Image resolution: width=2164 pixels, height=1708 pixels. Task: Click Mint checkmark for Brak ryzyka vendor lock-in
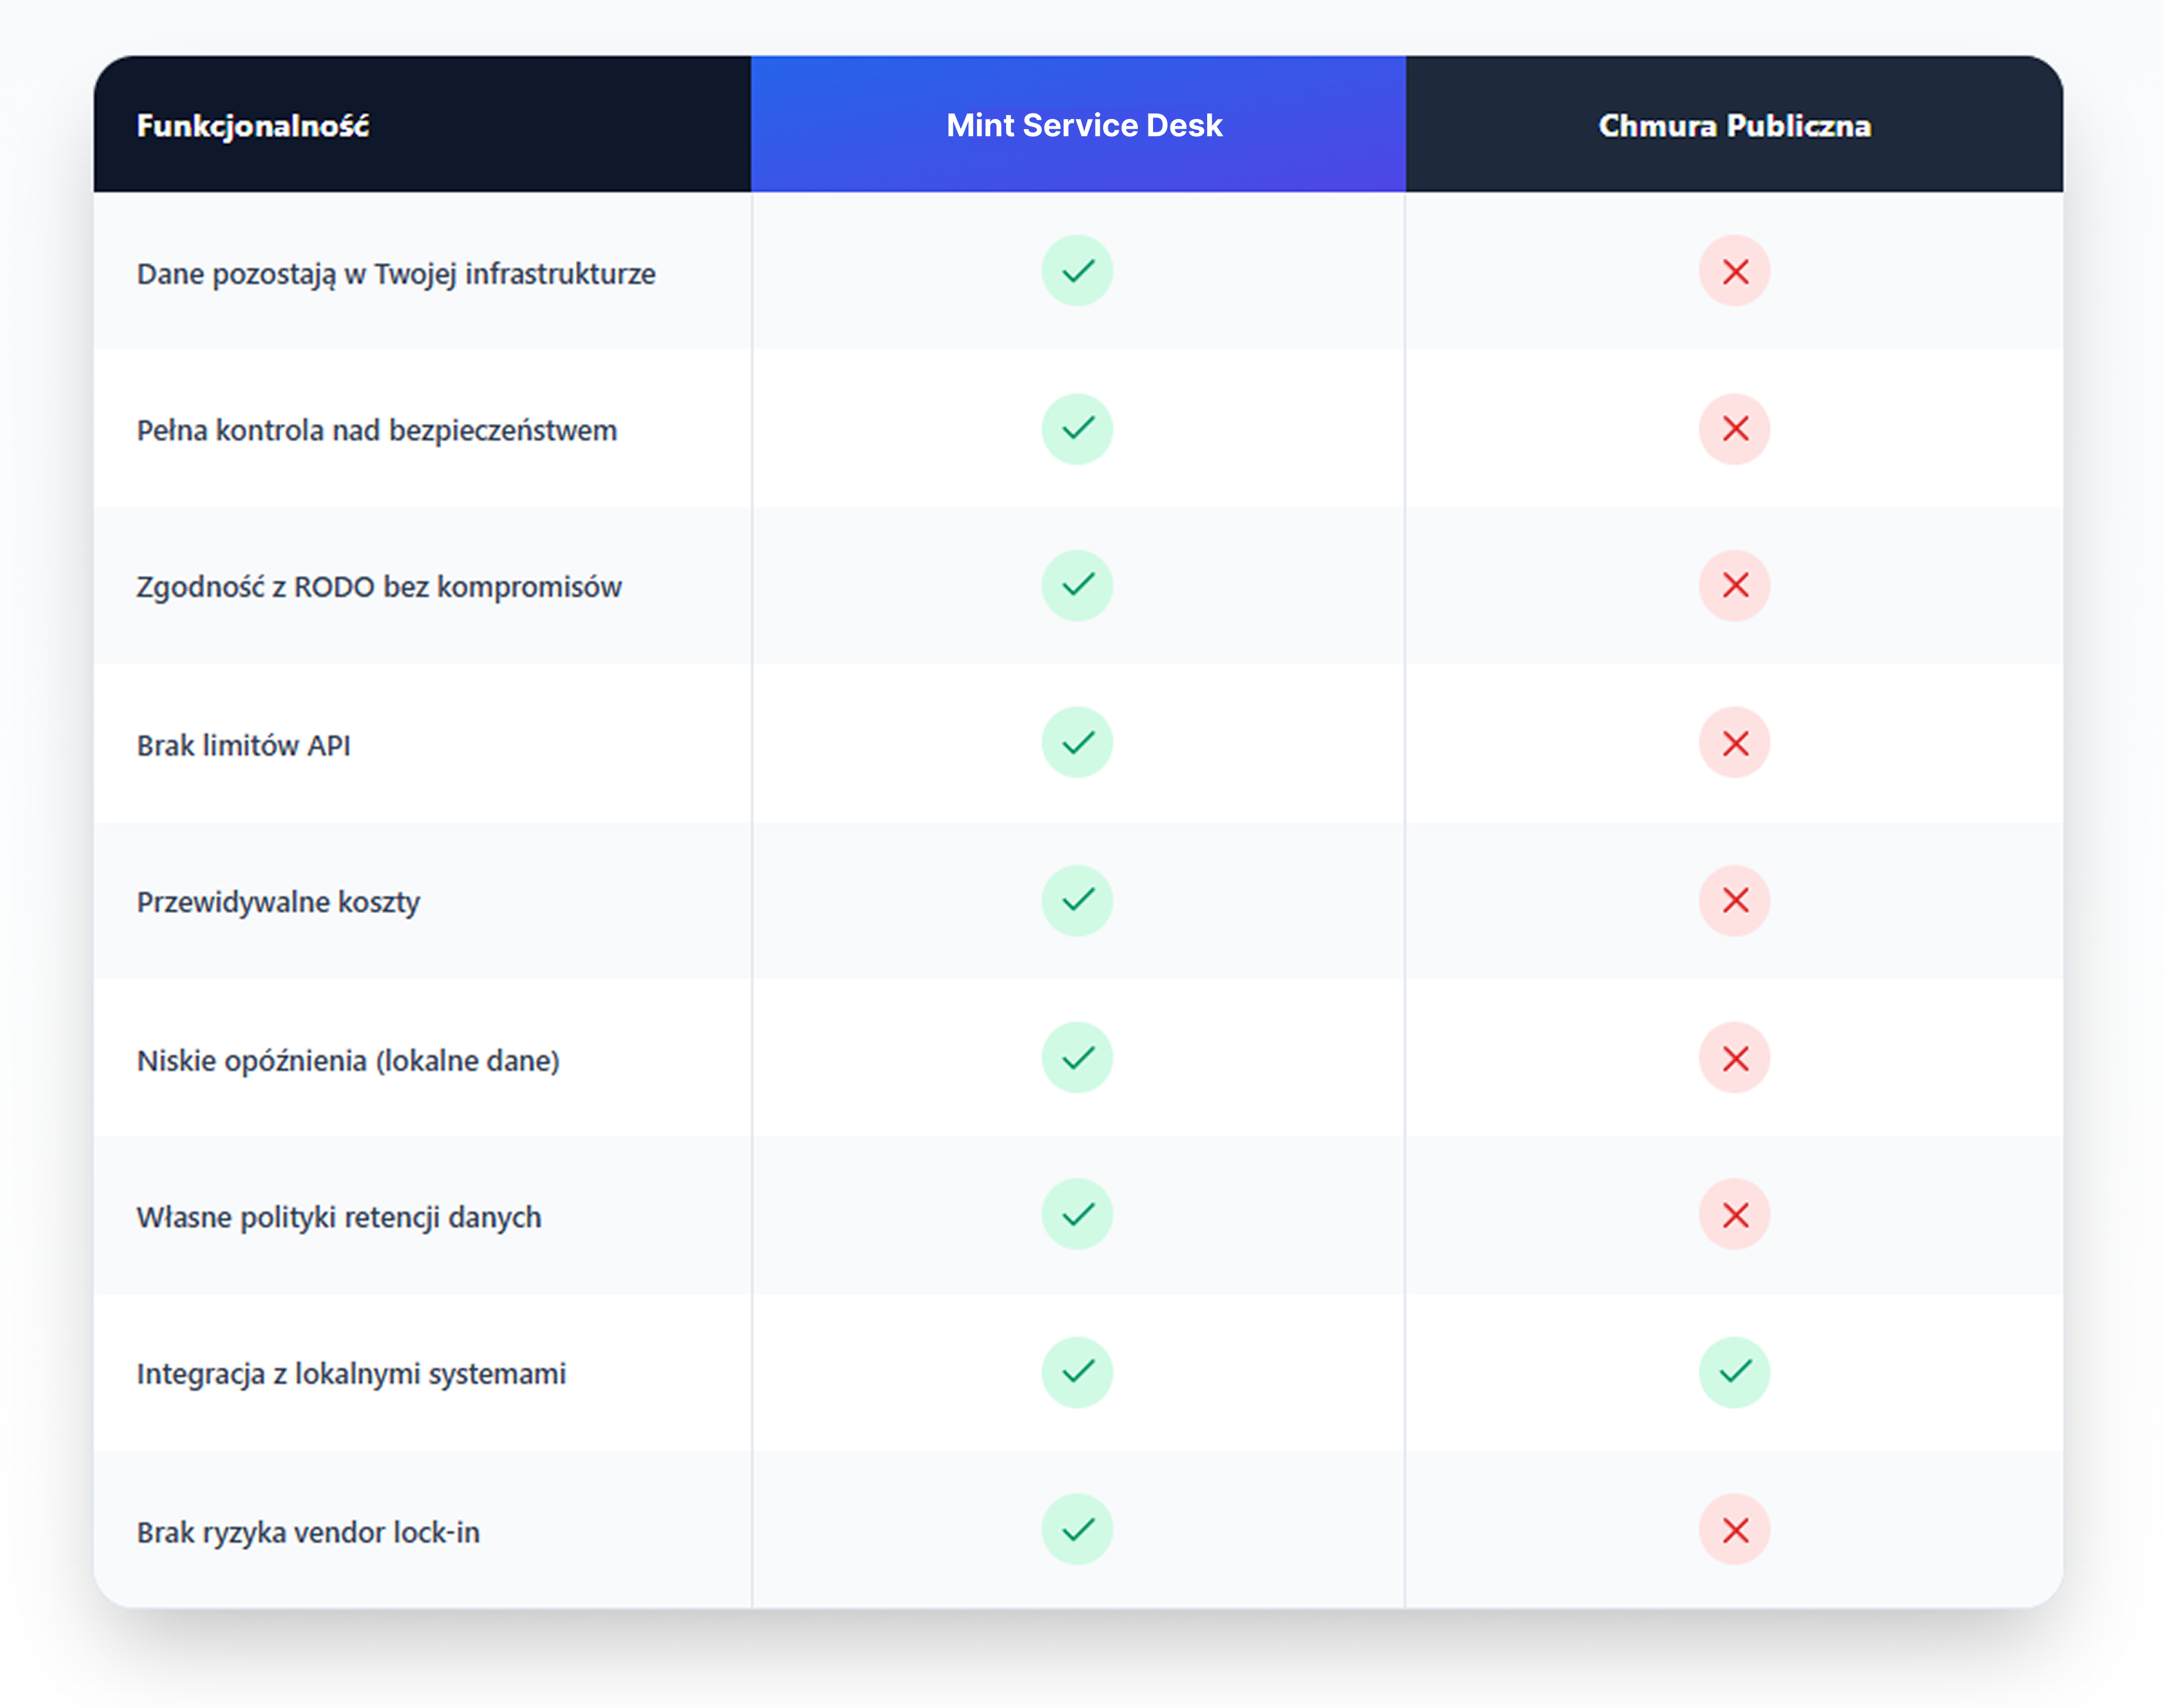click(x=1077, y=1529)
